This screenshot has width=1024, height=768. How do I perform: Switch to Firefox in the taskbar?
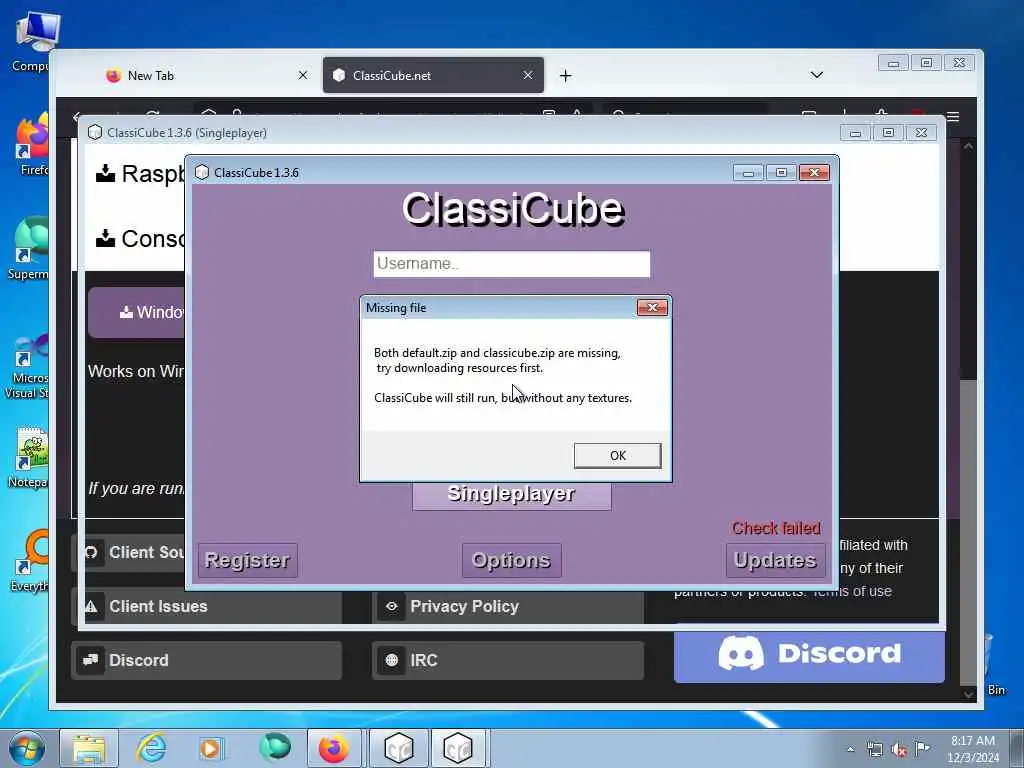(334, 748)
